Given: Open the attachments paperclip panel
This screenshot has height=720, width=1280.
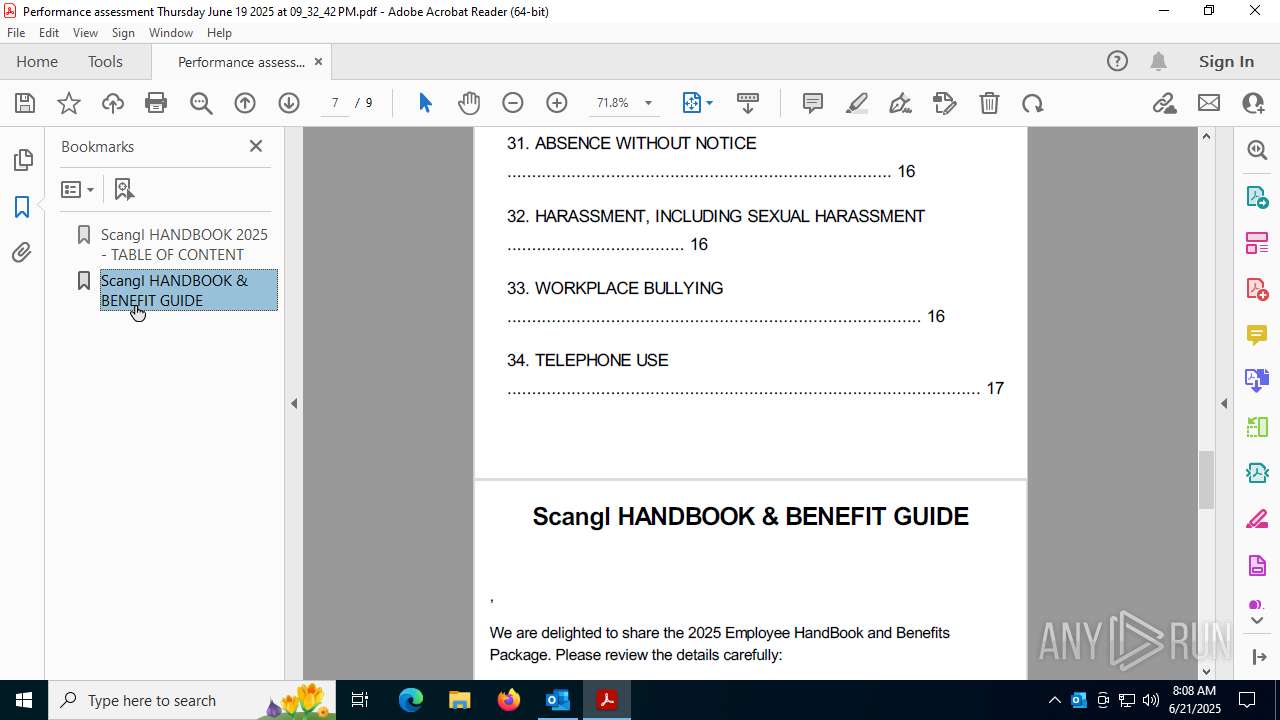Looking at the screenshot, I should [22, 253].
